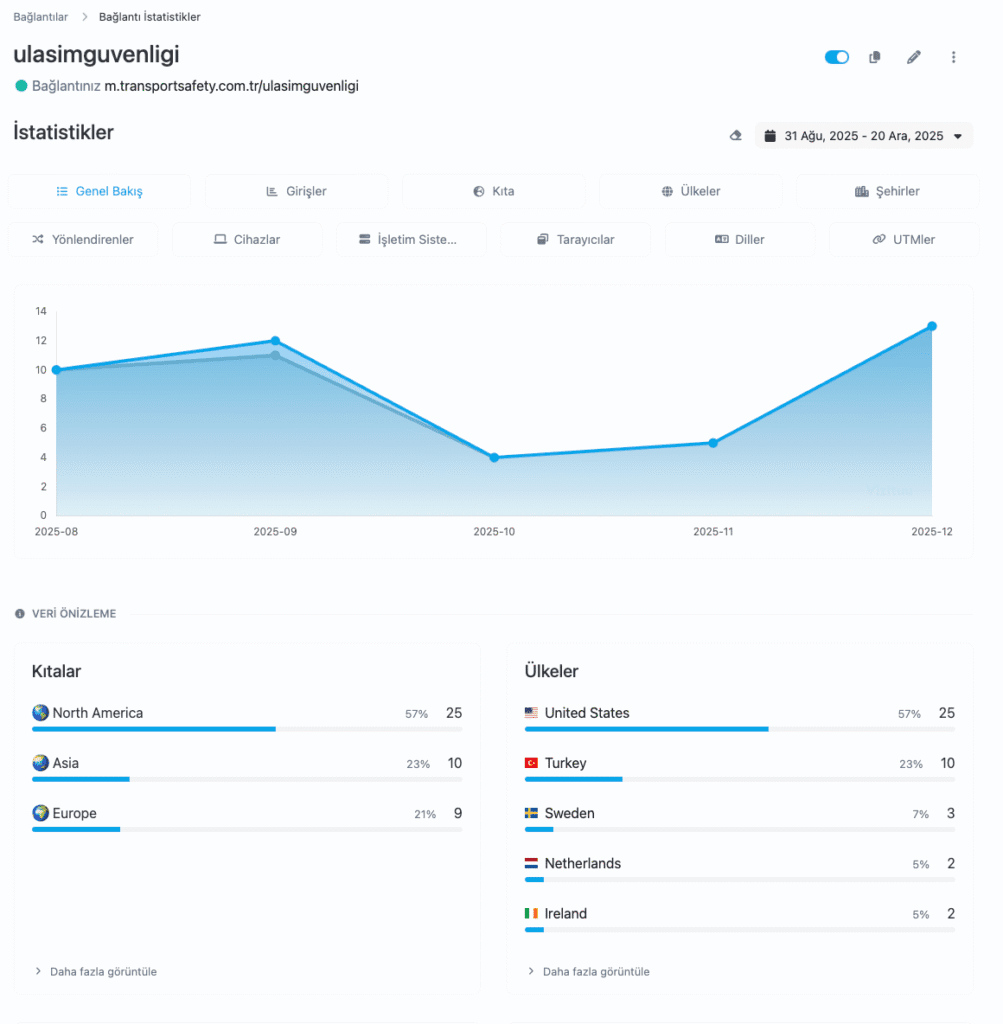This screenshot has height=1024, width=1003.
Task: Click the Bağlantılar breadcrumb link
Action: pyautogui.click(x=40, y=17)
